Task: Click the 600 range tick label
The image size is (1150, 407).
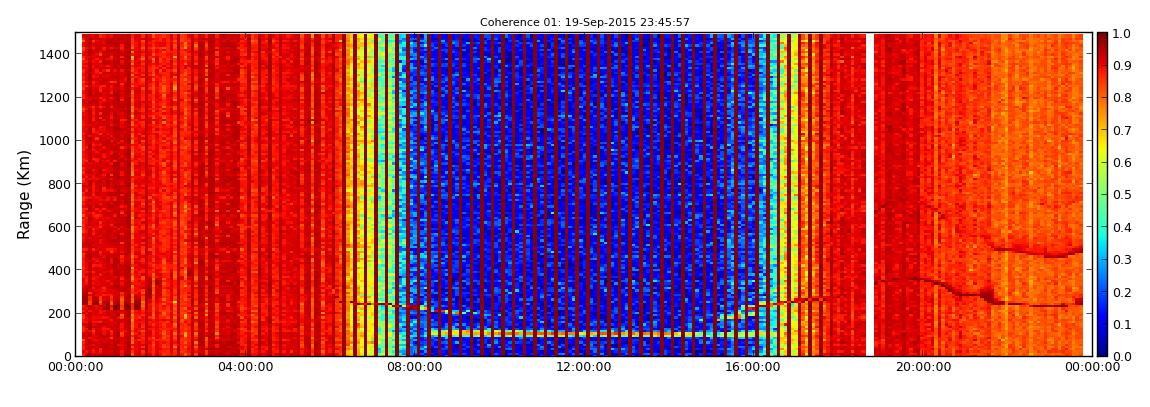Action: pyautogui.click(x=59, y=227)
